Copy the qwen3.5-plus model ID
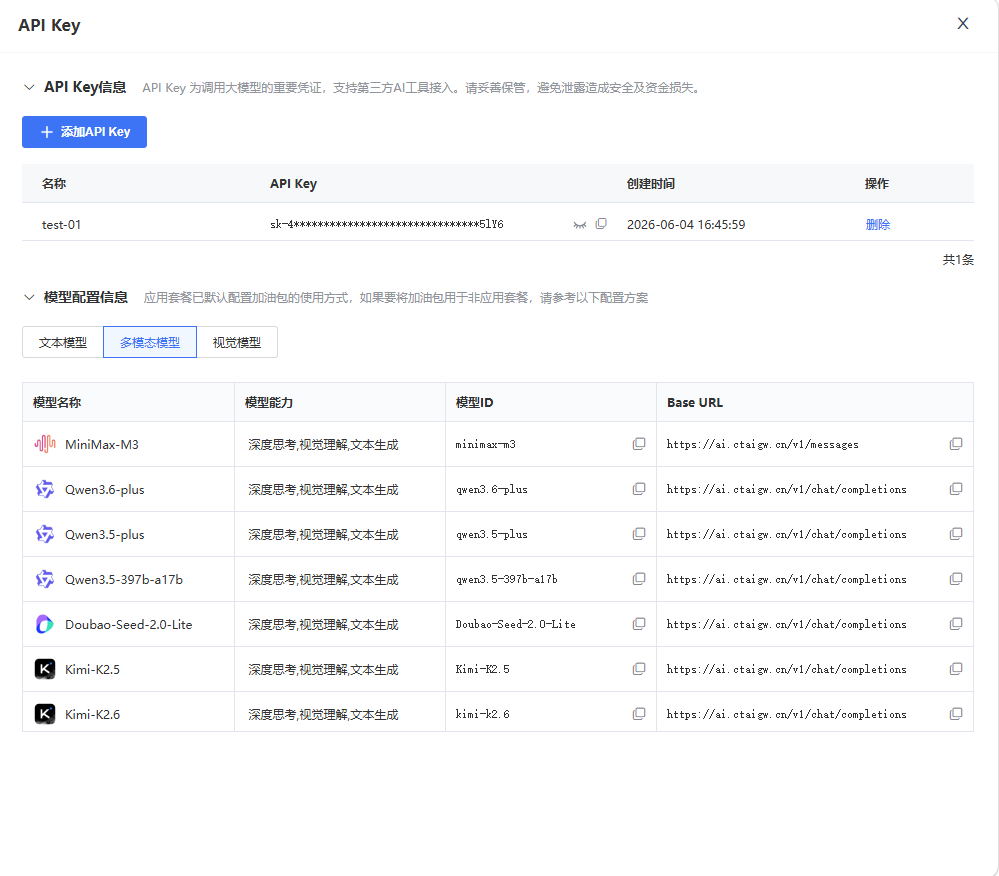The width and height of the screenshot is (999, 876). (639, 534)
